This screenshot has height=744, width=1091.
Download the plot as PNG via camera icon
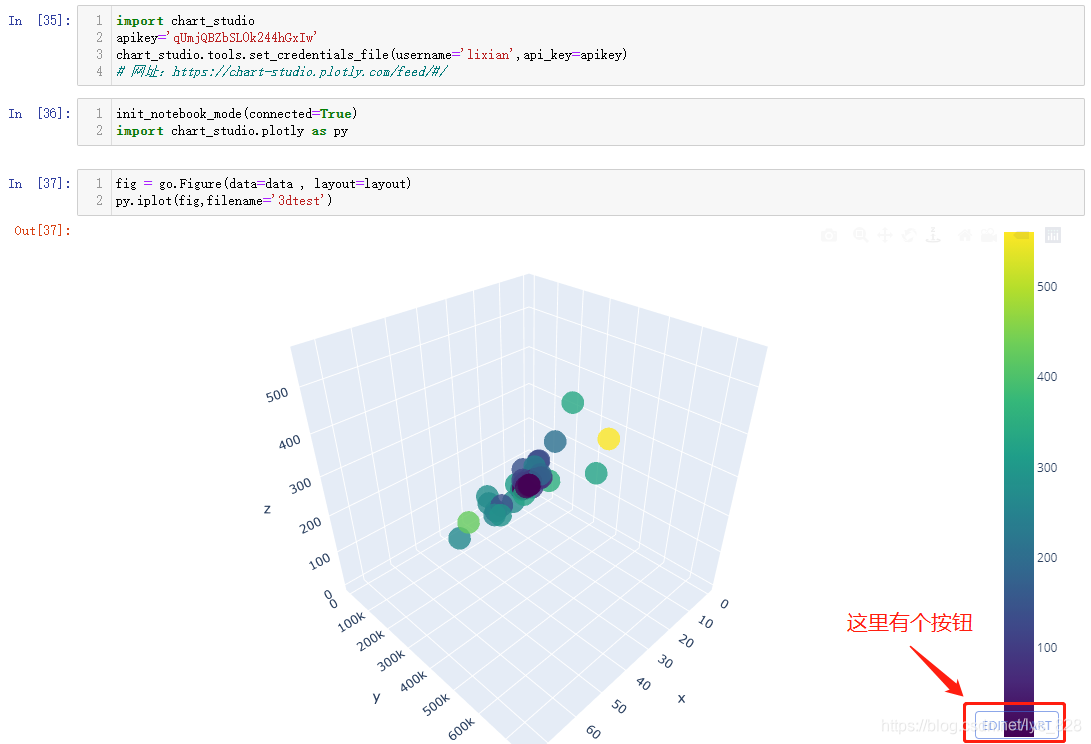tap(829, 235)
